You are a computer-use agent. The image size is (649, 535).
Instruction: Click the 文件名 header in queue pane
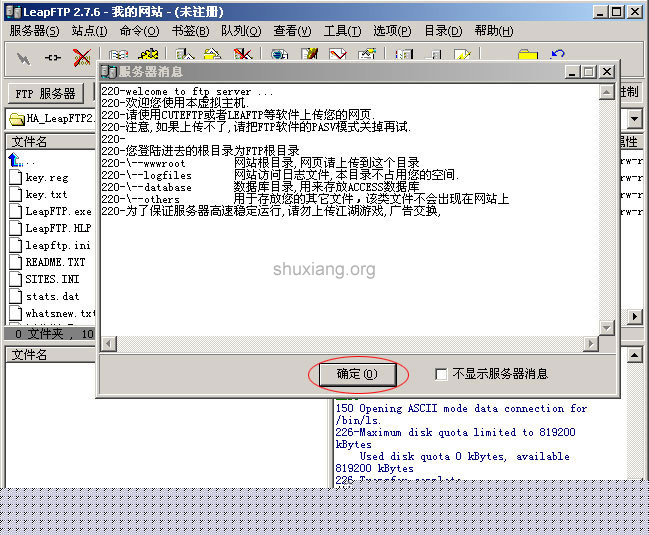[50, 355]
